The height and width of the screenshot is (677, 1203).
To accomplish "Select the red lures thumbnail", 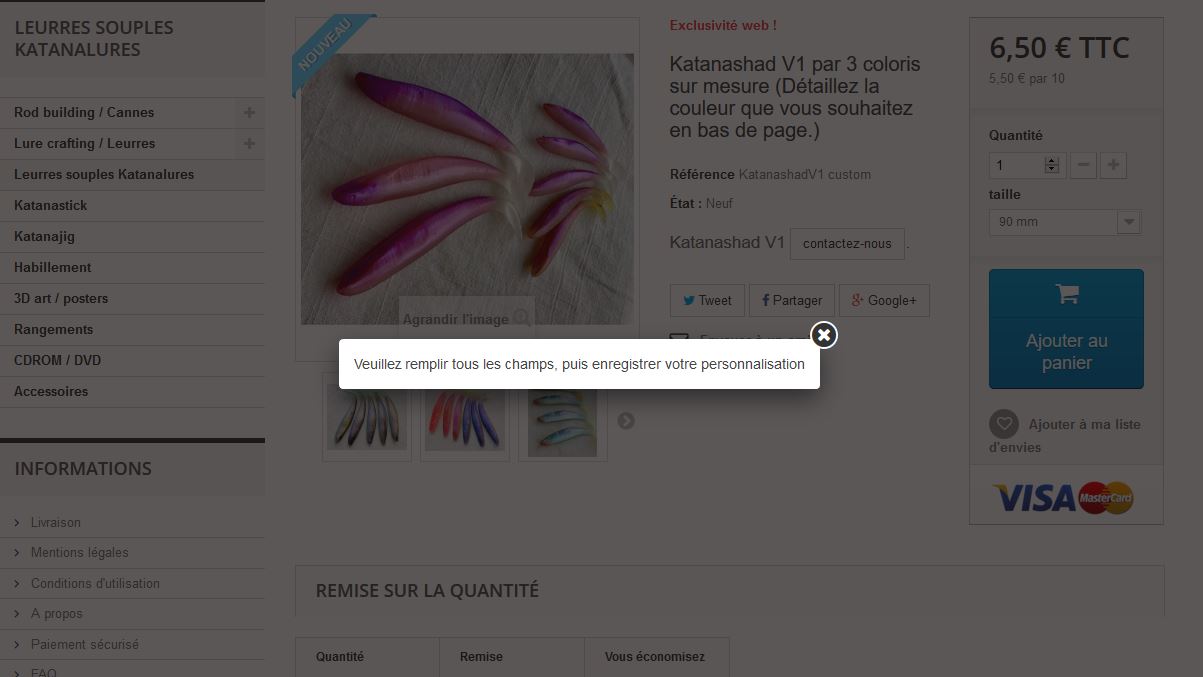I will pyautogui.click(x=465, y=417).
